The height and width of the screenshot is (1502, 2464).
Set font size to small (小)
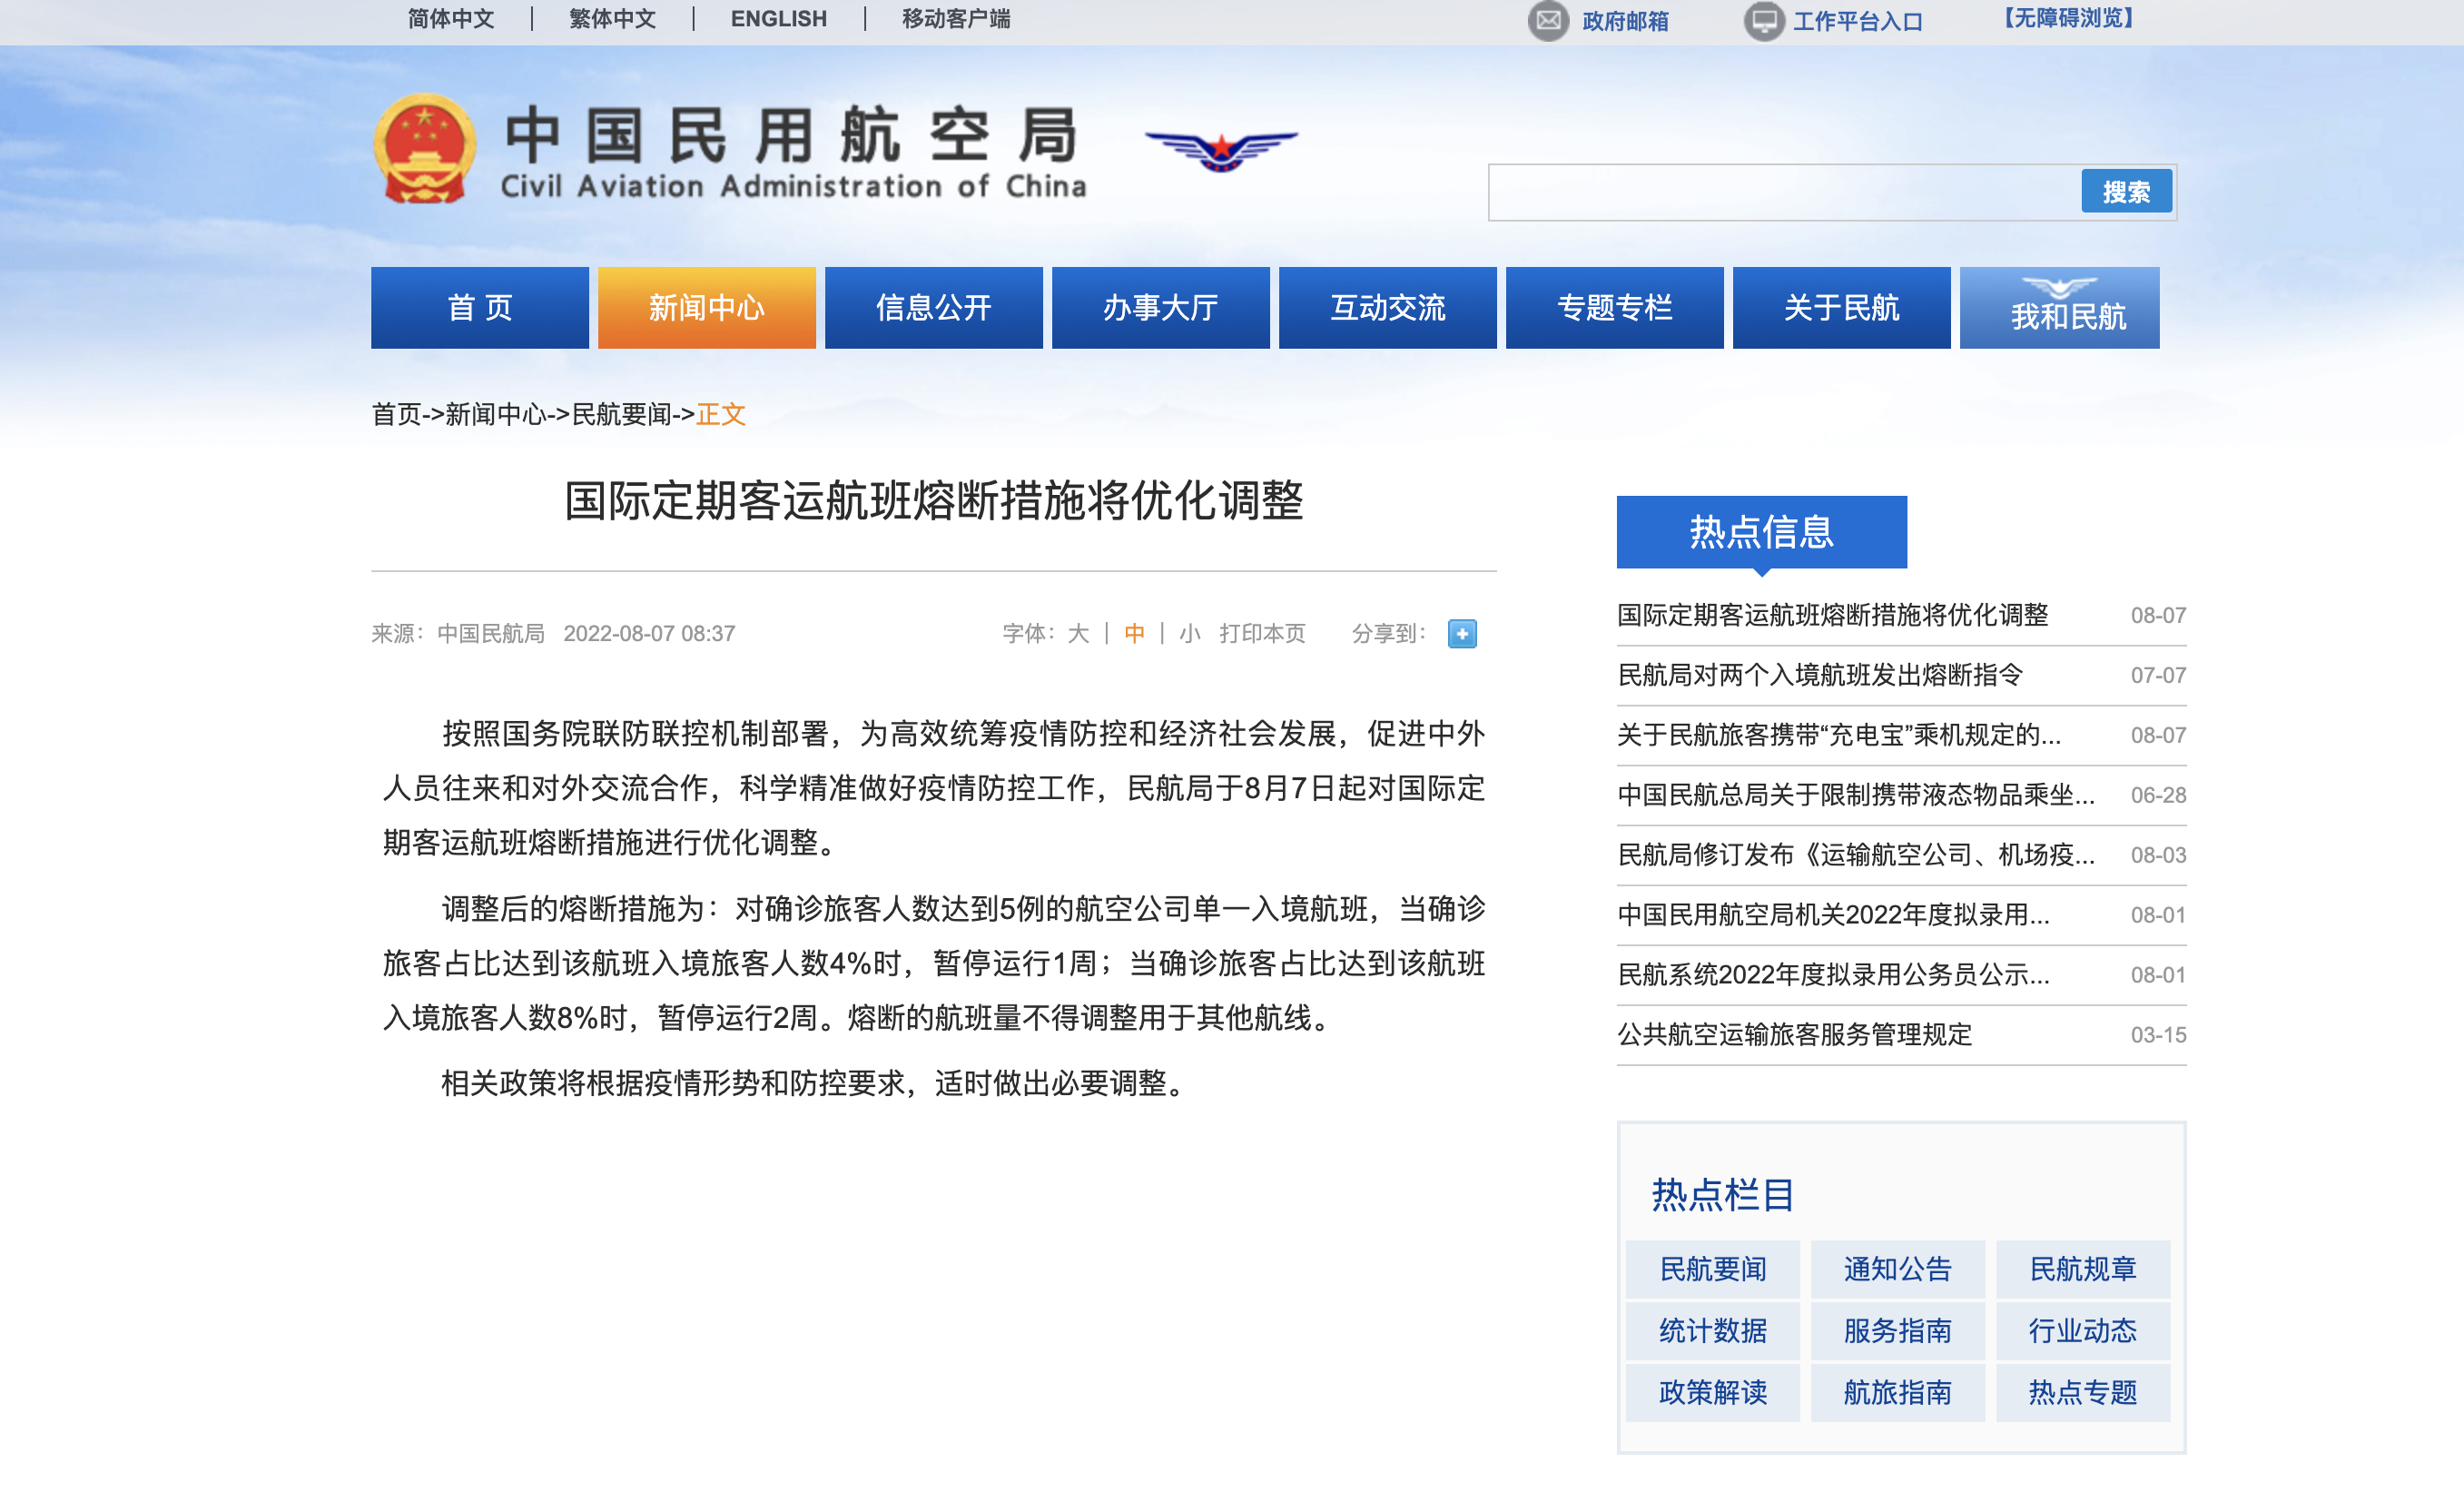pos(1189,633)
